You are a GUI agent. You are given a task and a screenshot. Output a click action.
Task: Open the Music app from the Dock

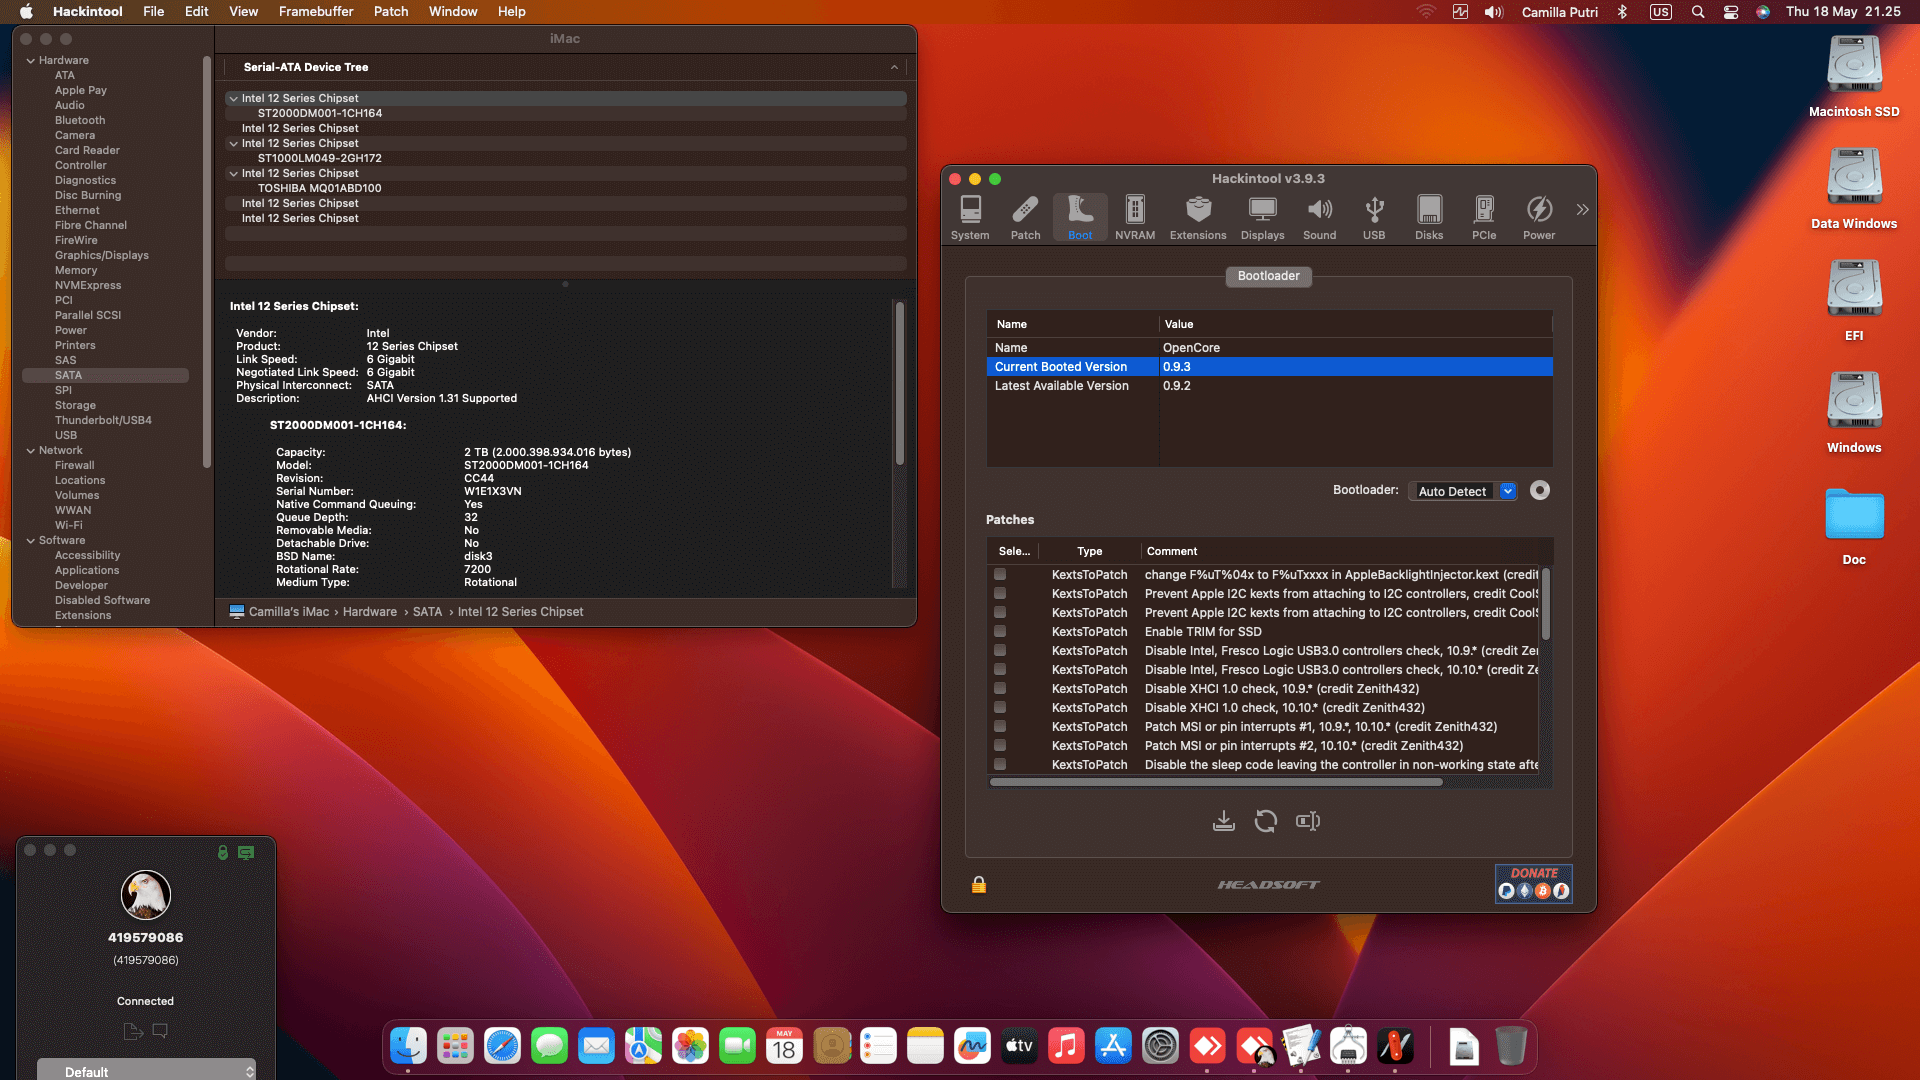(x=1066, y=1046)
